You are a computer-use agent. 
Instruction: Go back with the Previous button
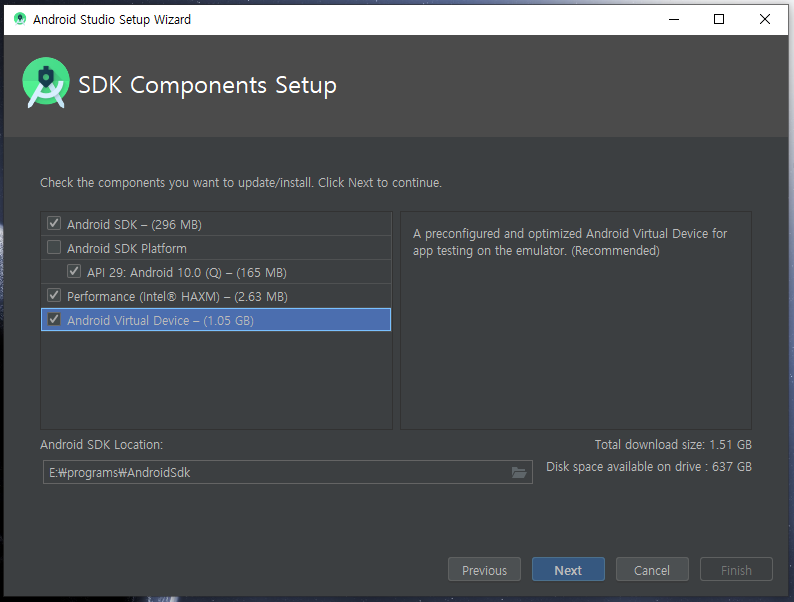pos(484,570)
